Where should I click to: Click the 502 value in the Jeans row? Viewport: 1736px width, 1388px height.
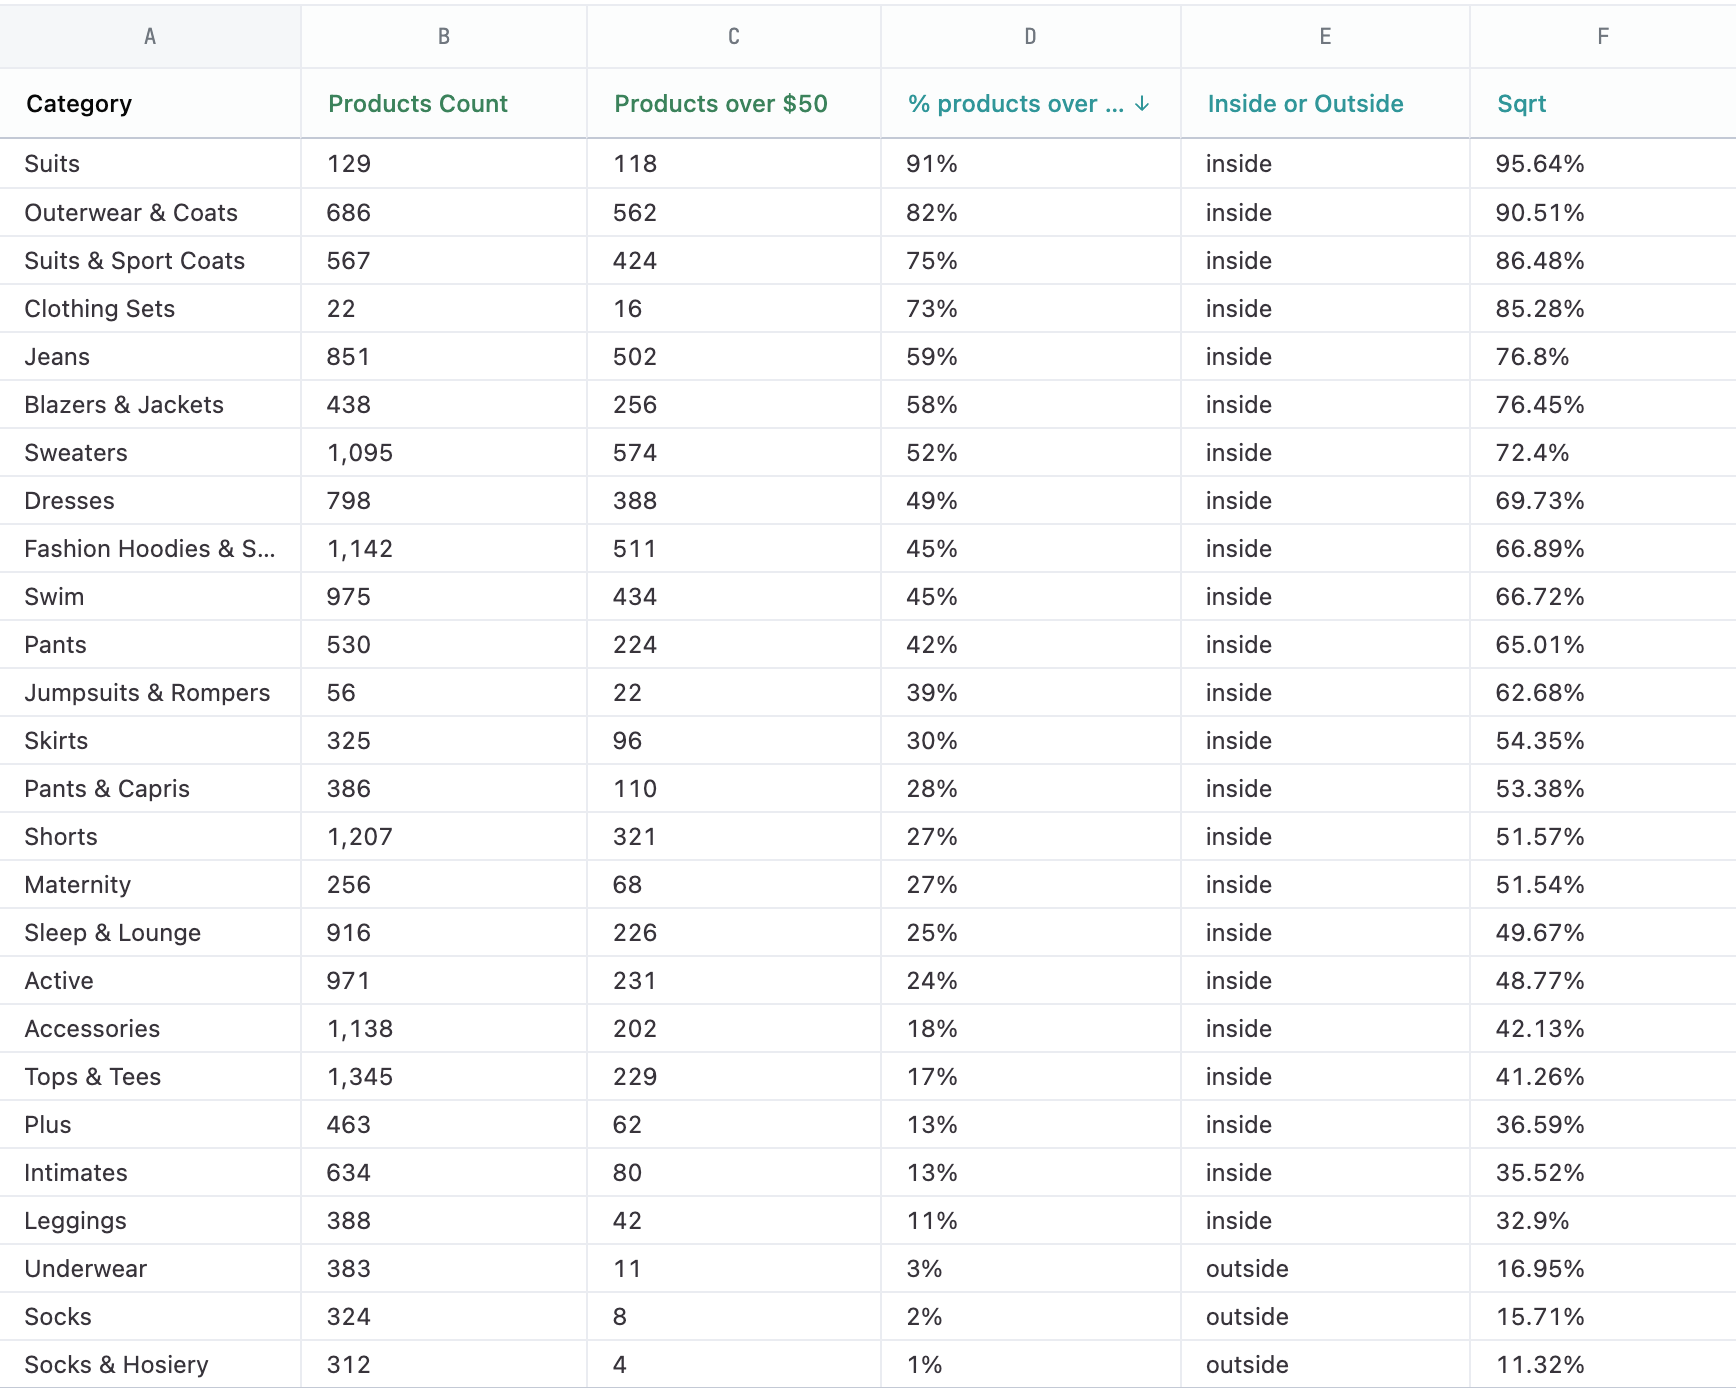(634, 357)
